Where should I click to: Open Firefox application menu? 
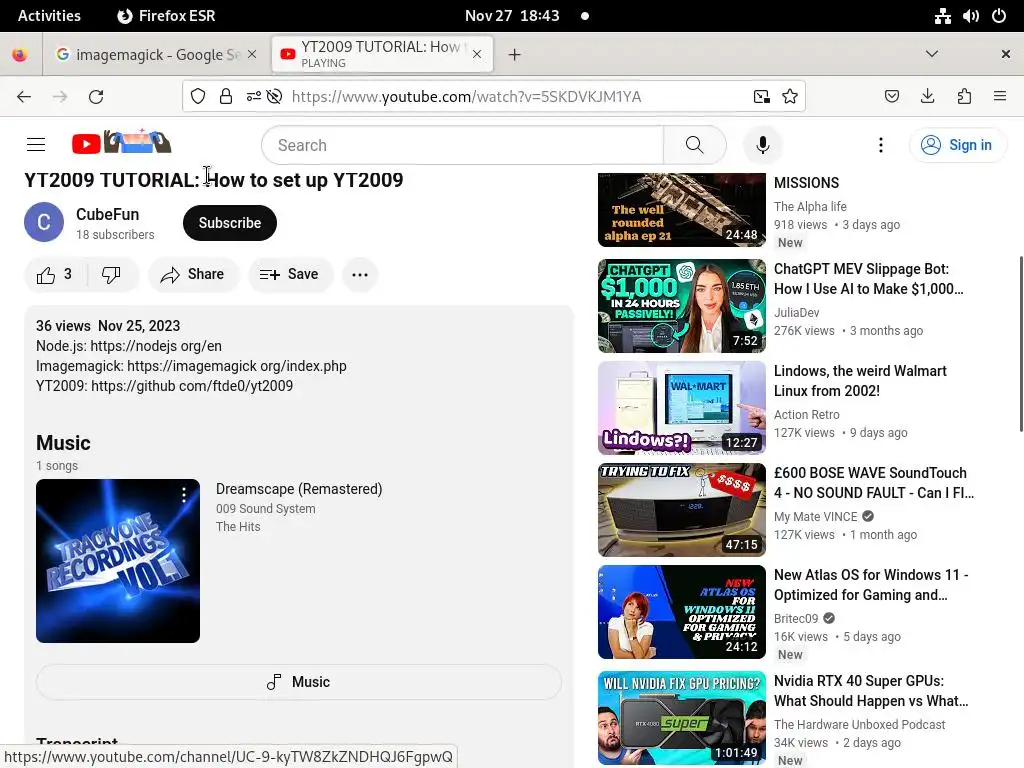[x=999, y=97]
